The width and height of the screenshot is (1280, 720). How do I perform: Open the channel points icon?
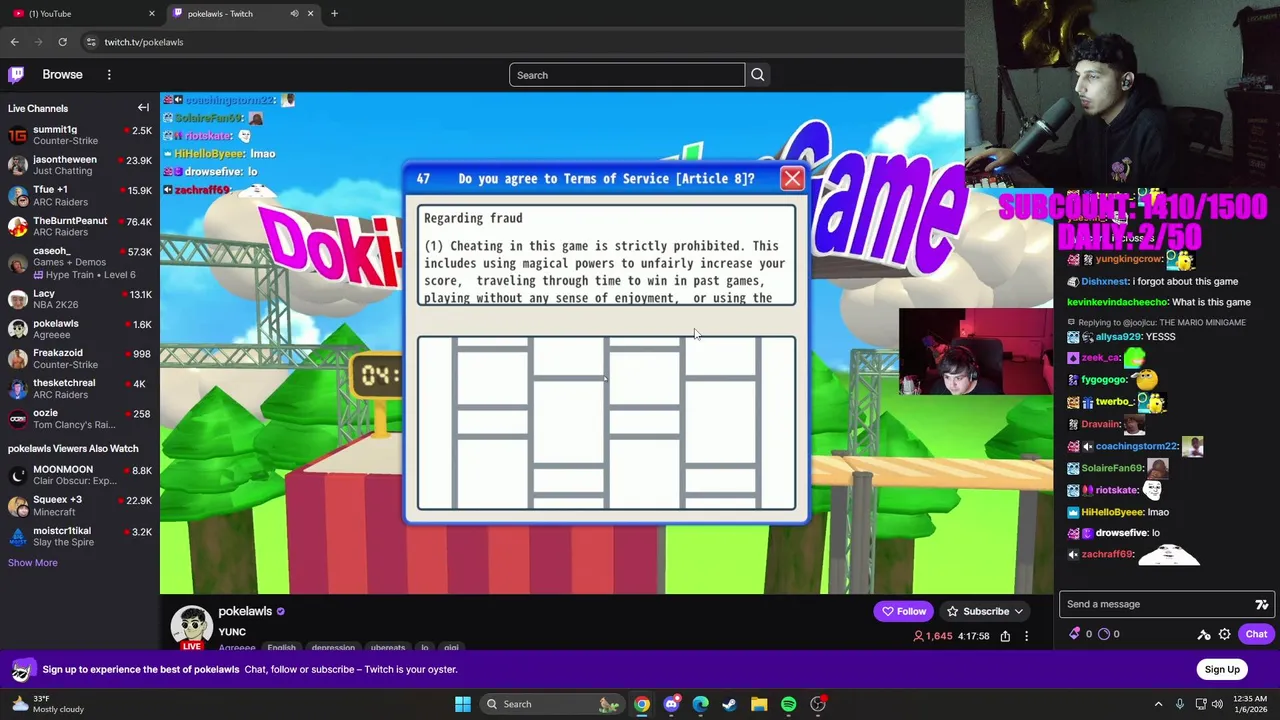point(1105,634)
